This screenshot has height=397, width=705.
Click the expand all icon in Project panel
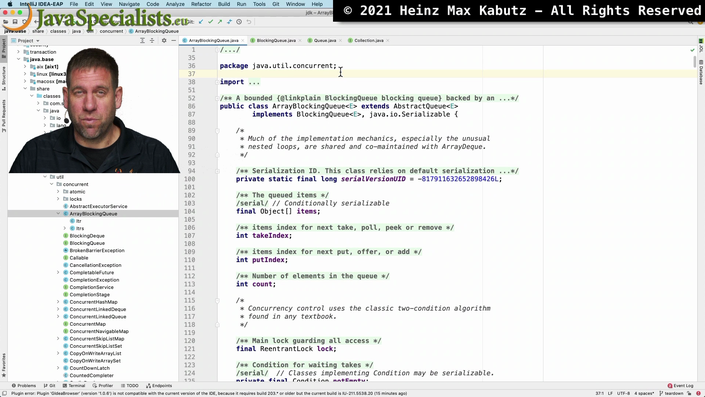point(142,40)
